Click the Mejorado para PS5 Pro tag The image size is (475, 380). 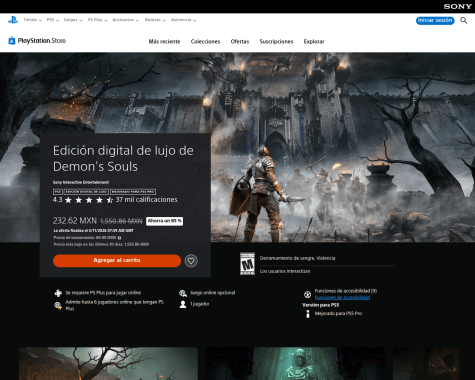133,192
